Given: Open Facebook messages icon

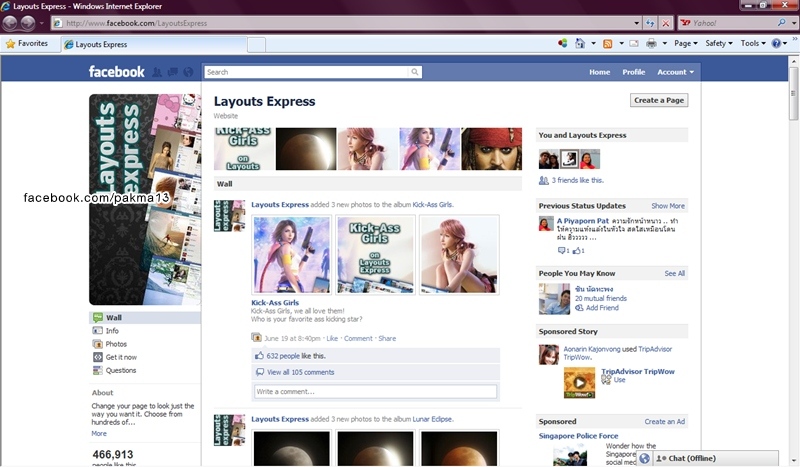Looking at the screenshot, I should [172, 72].
